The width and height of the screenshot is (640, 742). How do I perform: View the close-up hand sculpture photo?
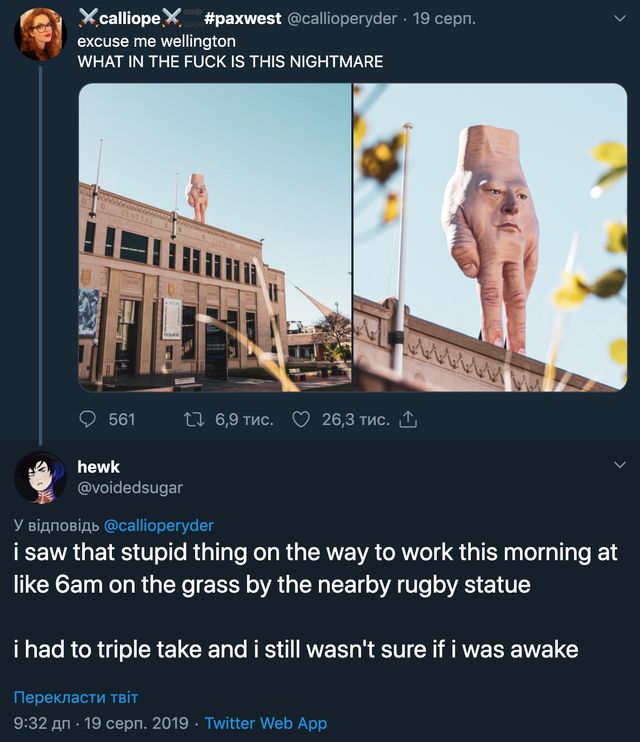click(490, 237)
